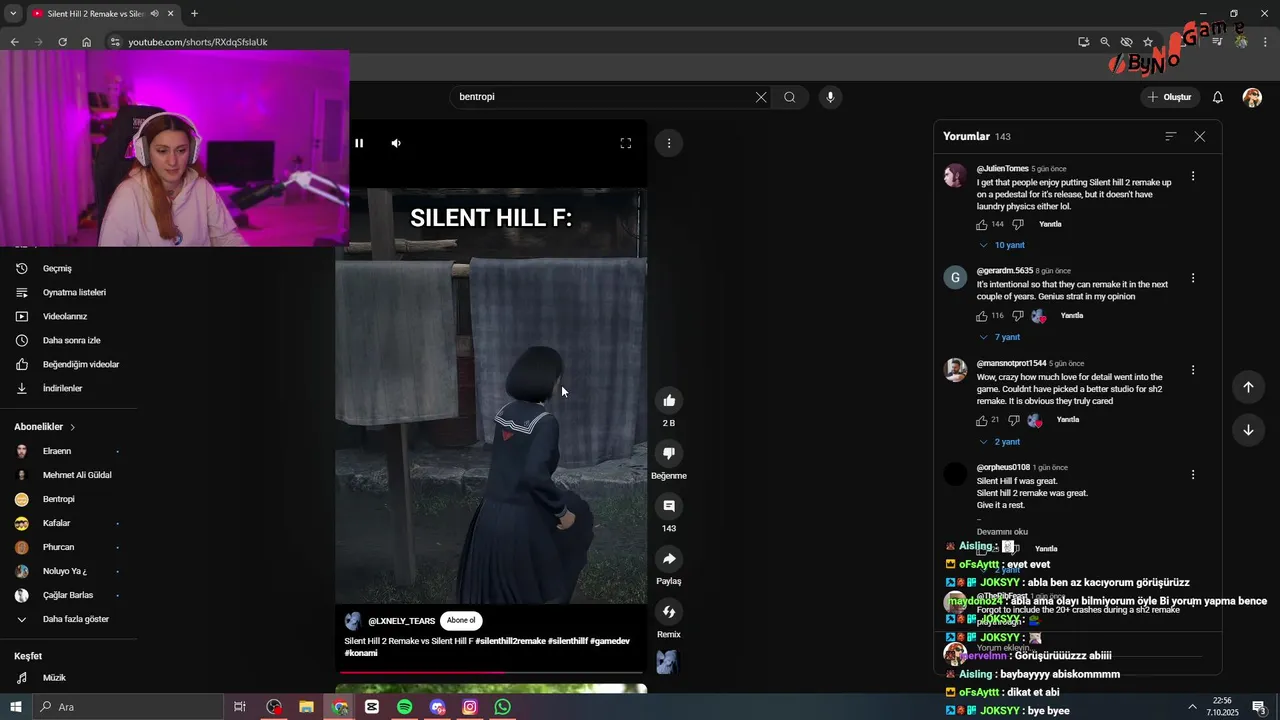Screen dimensions: 1280x720
Task: Open a new Chrome tab
Action: coord(194,14)
